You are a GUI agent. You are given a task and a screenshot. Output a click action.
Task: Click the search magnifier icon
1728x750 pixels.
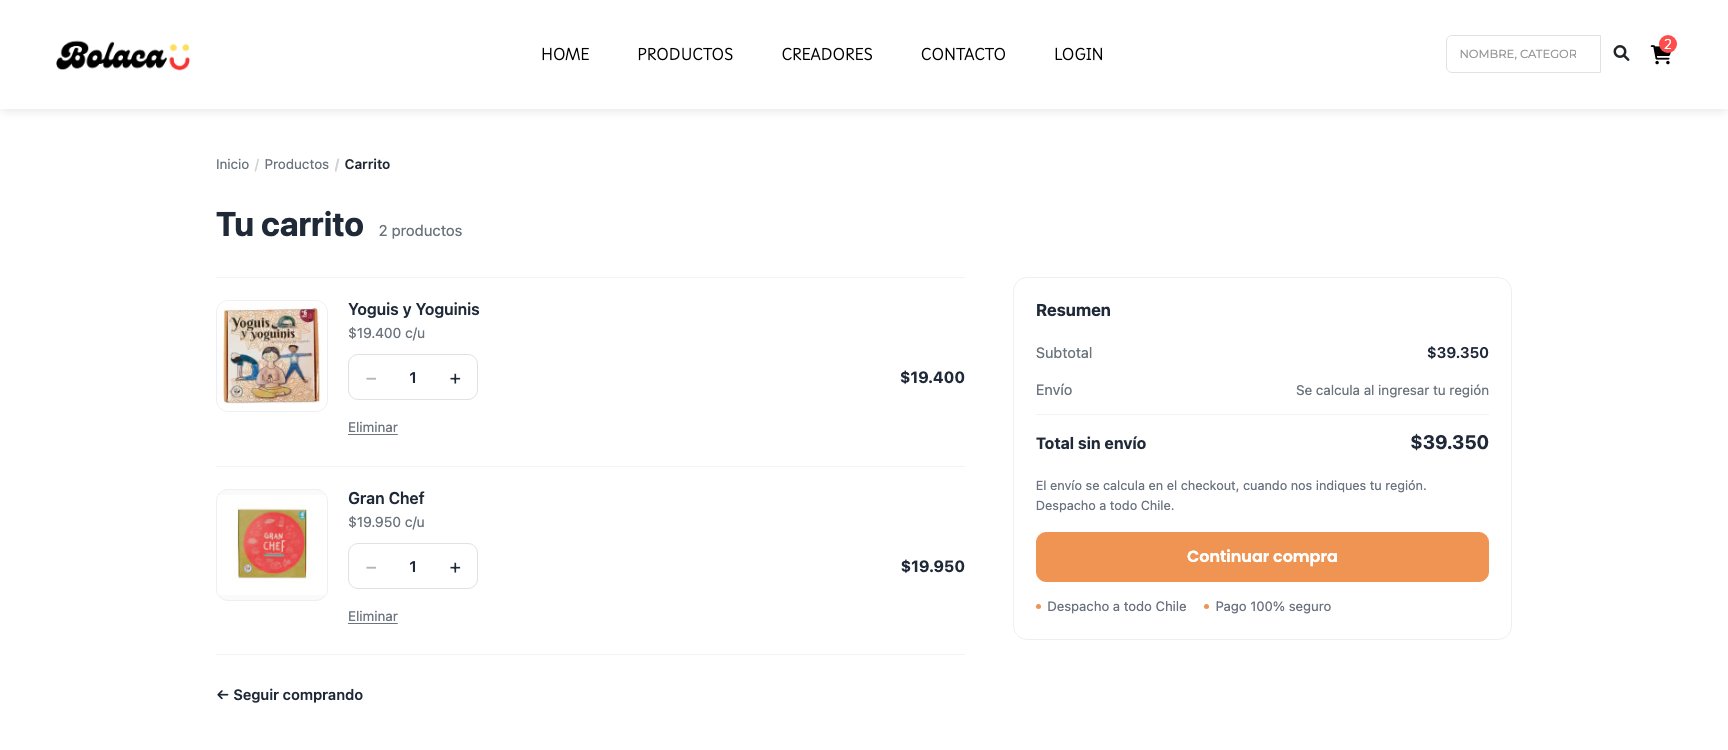click(1621, 54)
